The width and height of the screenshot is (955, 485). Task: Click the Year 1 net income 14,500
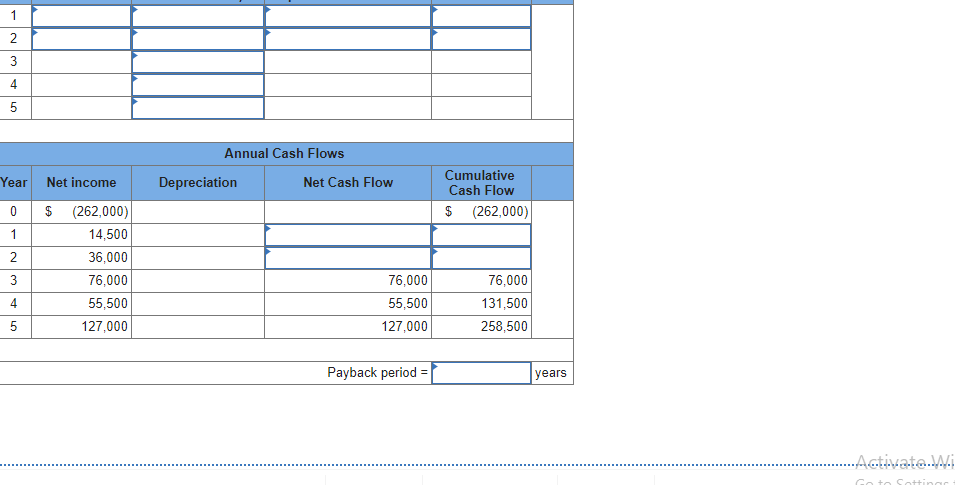tap(108, 235)
